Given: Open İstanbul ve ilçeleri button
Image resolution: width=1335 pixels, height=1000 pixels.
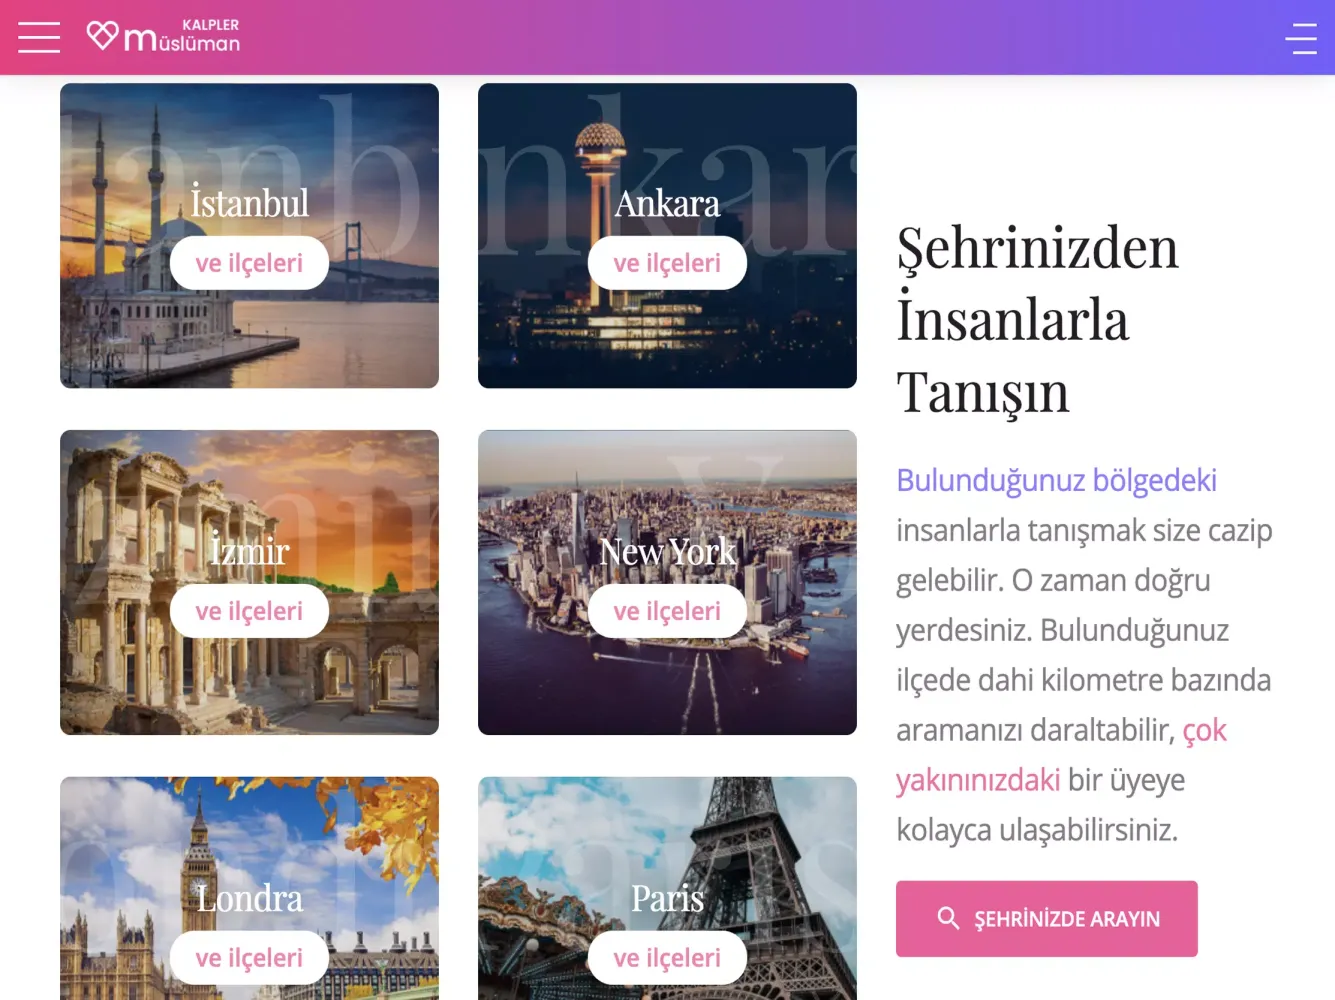Looking at the screenshot, I should (x=249, y=263).
